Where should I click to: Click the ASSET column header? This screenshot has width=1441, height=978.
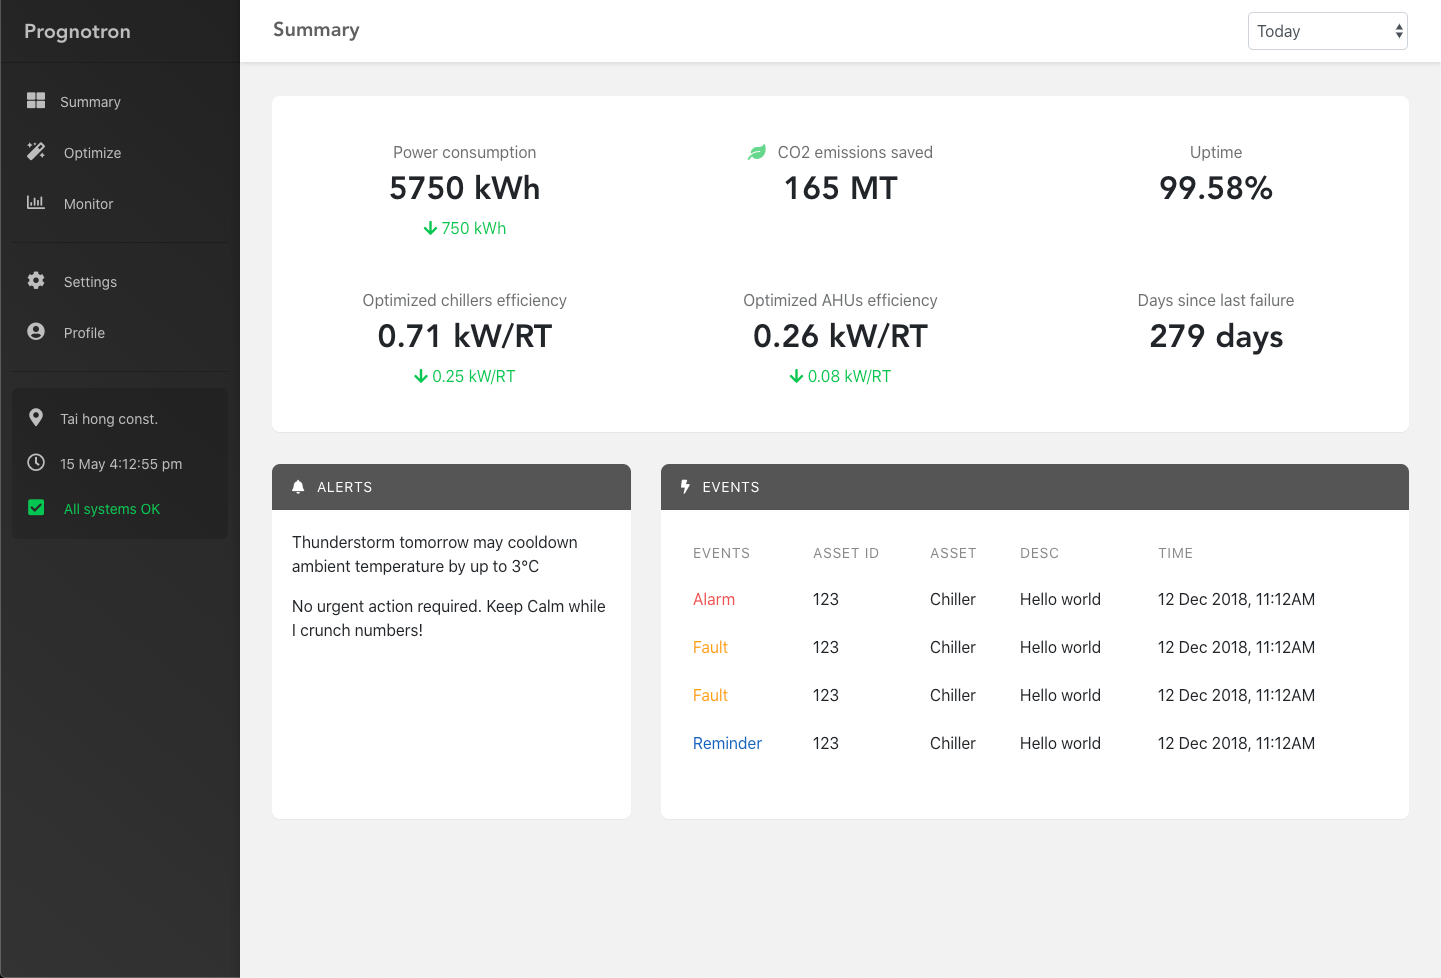pos(953,553)
